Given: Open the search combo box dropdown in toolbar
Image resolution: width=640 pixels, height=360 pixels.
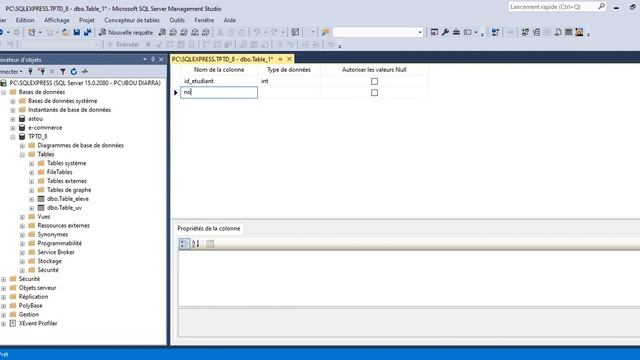Looking at the screenshot, I should (x=420, y=32).
